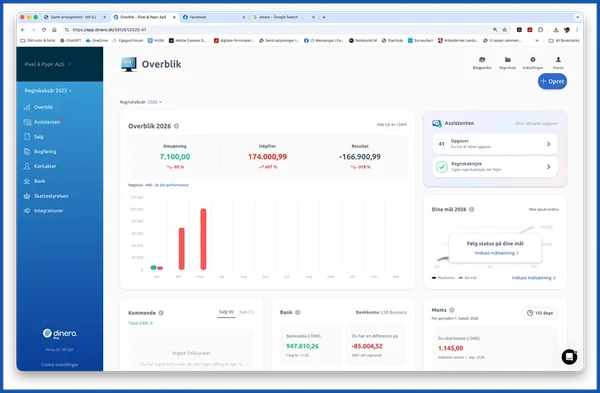
Task: Switch to dinero Google Search tab
Action: pyautogui.click(x=284, y=17)
